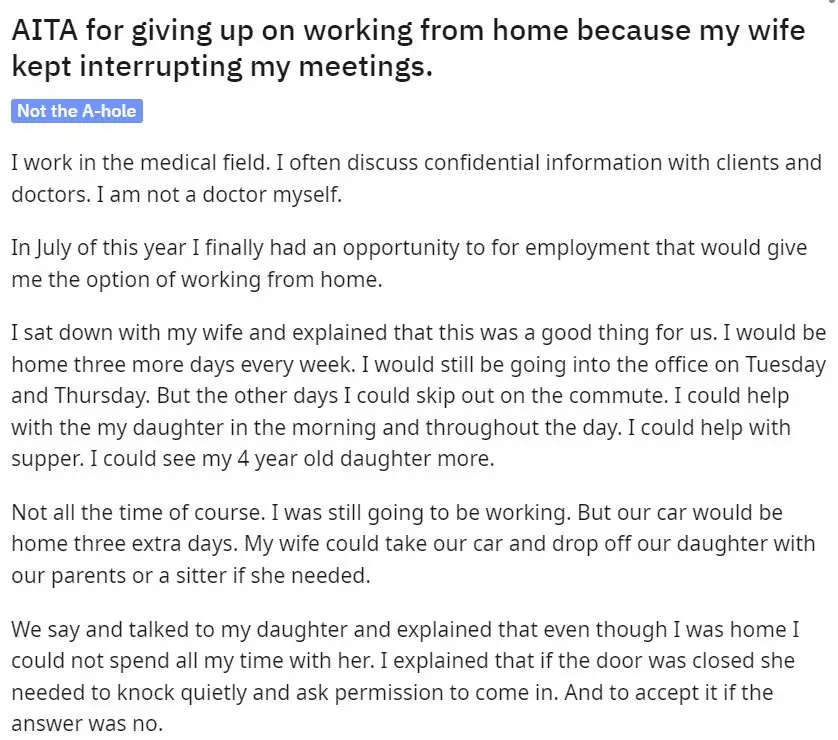
Task: Click the word "Thursday" in the post body
Action: click(x=102, y=396)
